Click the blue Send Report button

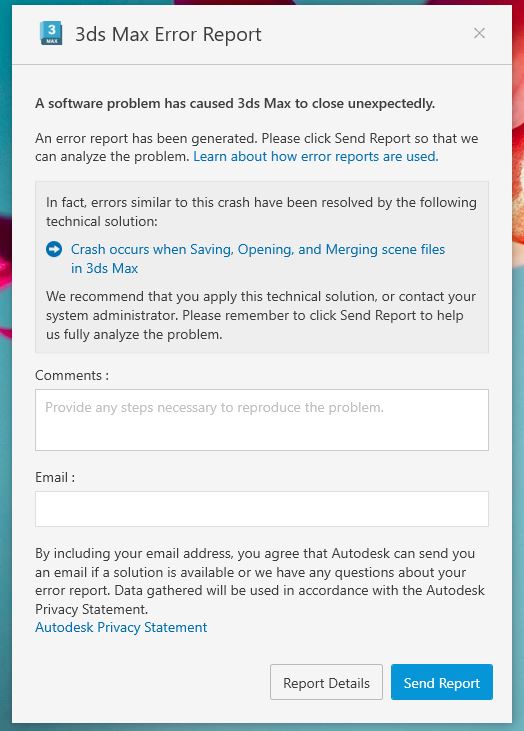tap(441, 683)
